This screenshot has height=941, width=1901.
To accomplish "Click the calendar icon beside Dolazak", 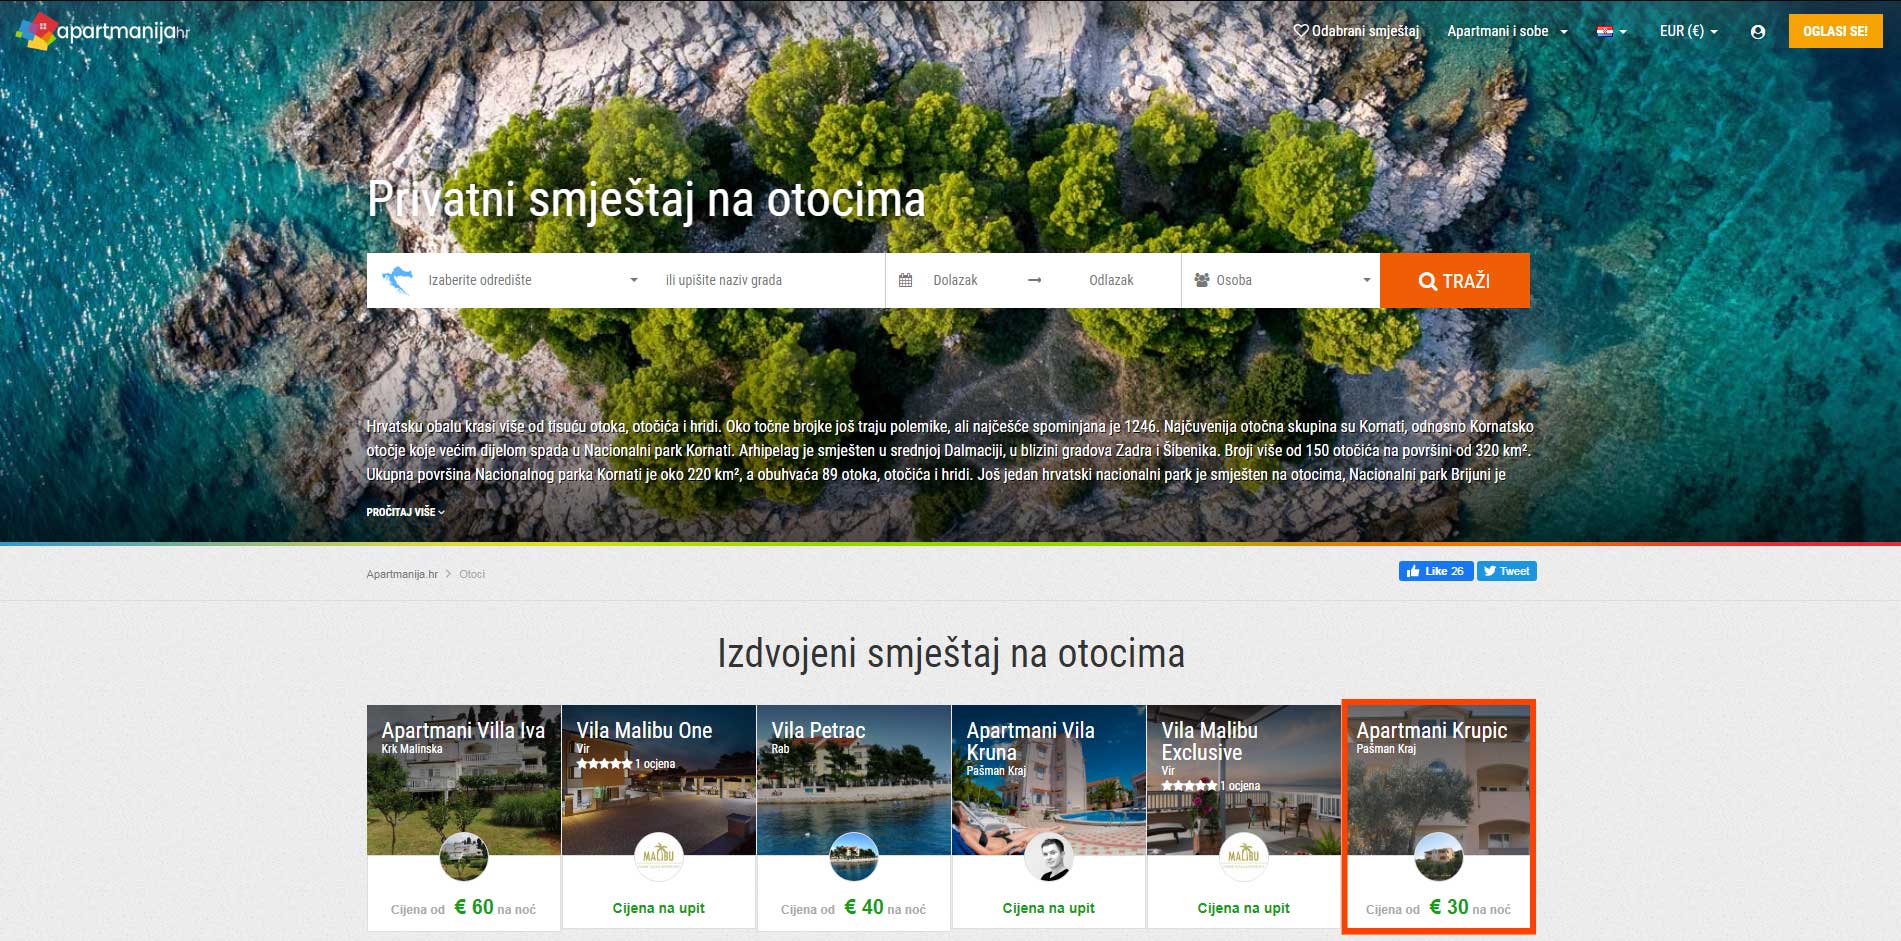I will click(x=905, y=280).
